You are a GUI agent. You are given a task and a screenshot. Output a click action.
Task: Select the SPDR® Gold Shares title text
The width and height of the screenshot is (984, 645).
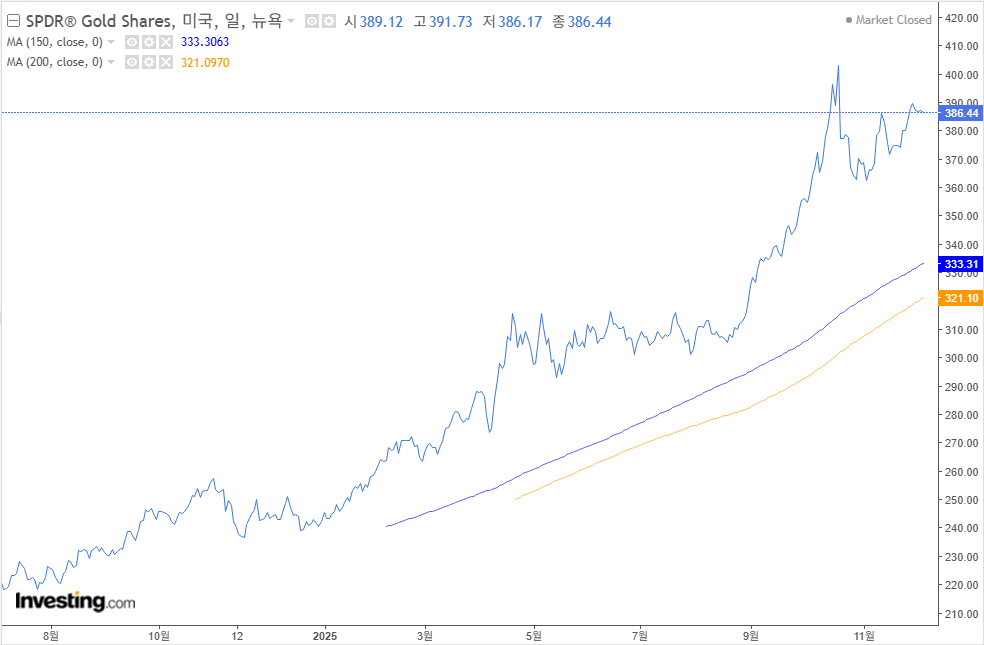99,21
